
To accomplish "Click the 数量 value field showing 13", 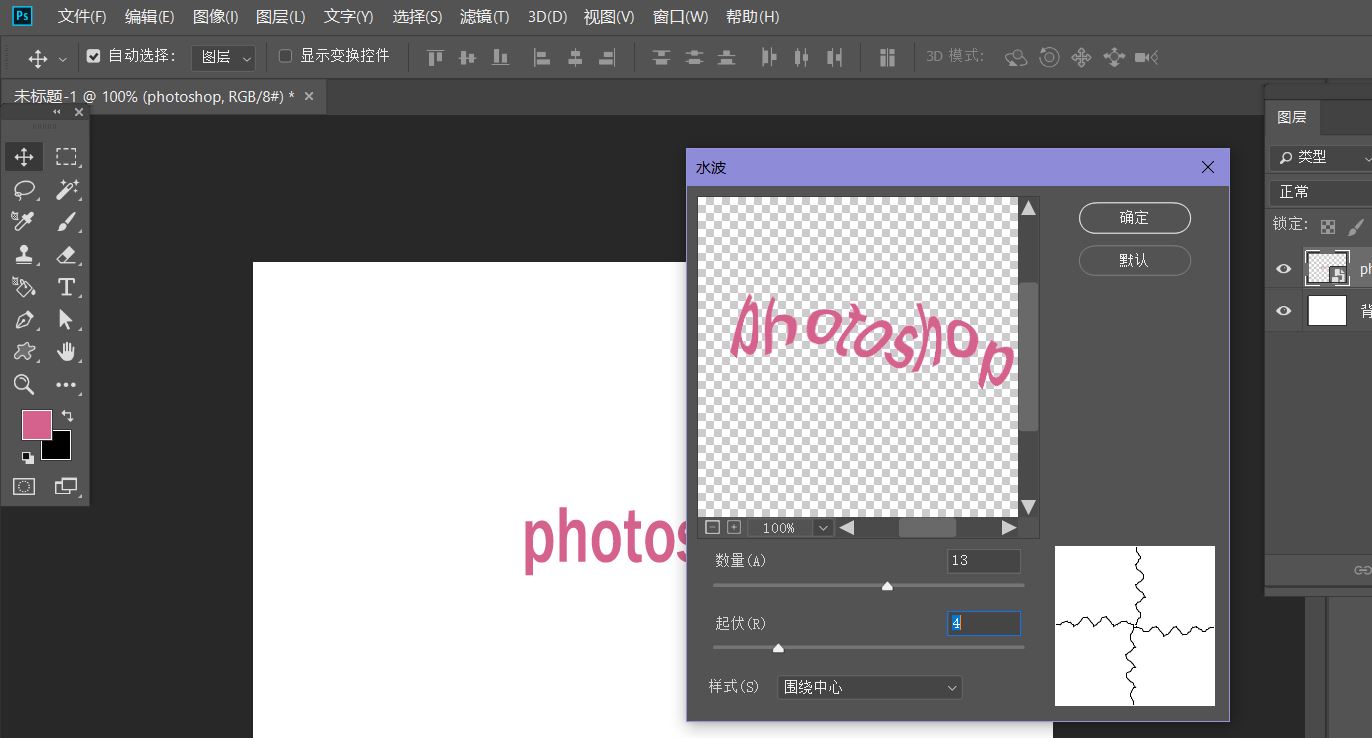I will [x=984, y=561].
